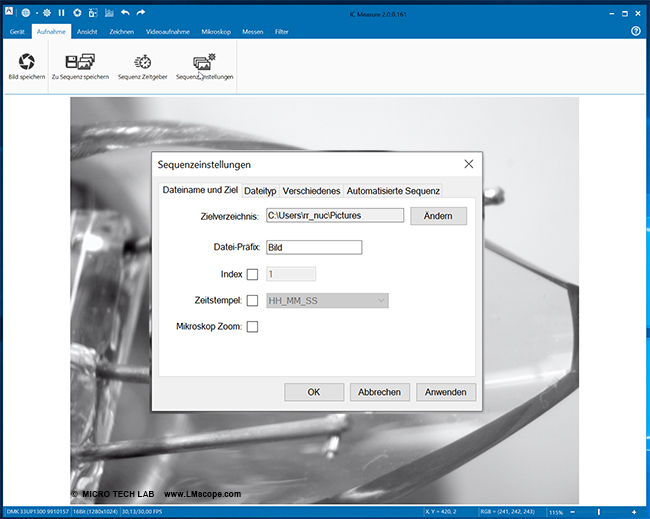650x519 pixels.
Task: Check the Mikroskop Zoom checkbox
Action: click(x=252, y=327)
